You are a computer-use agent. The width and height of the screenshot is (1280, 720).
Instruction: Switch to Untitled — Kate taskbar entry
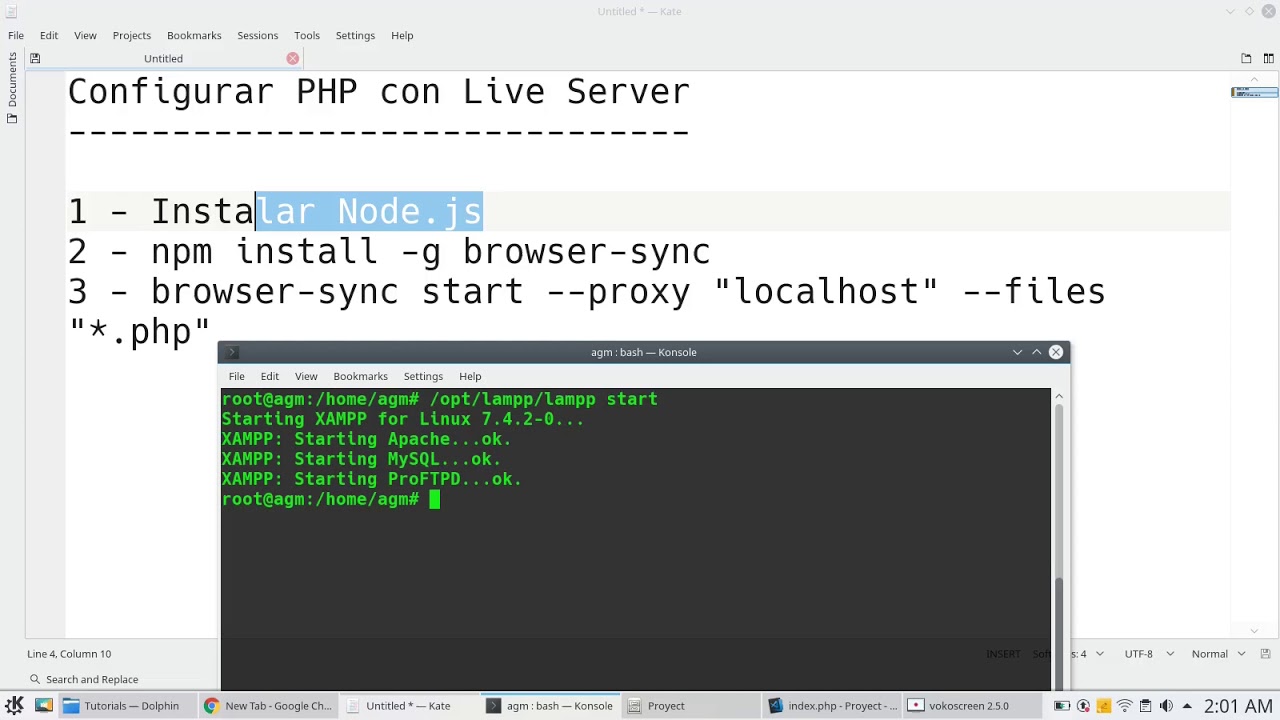click(408, 706)
